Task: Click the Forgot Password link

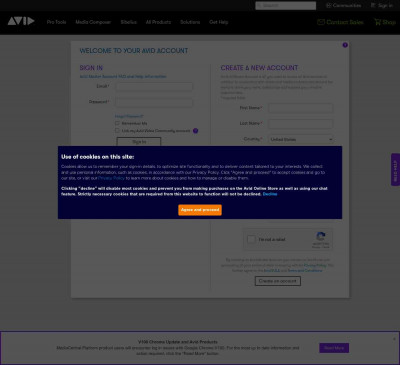Action: (129, 116)
